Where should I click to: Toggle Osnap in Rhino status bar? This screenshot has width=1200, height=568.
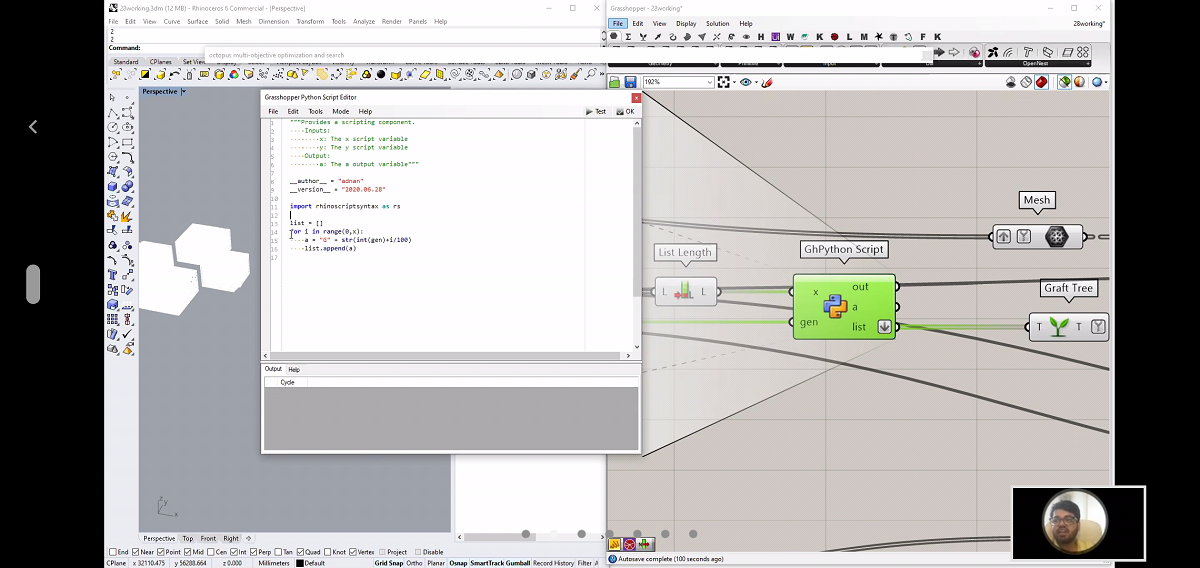click(x=458, y=563)
